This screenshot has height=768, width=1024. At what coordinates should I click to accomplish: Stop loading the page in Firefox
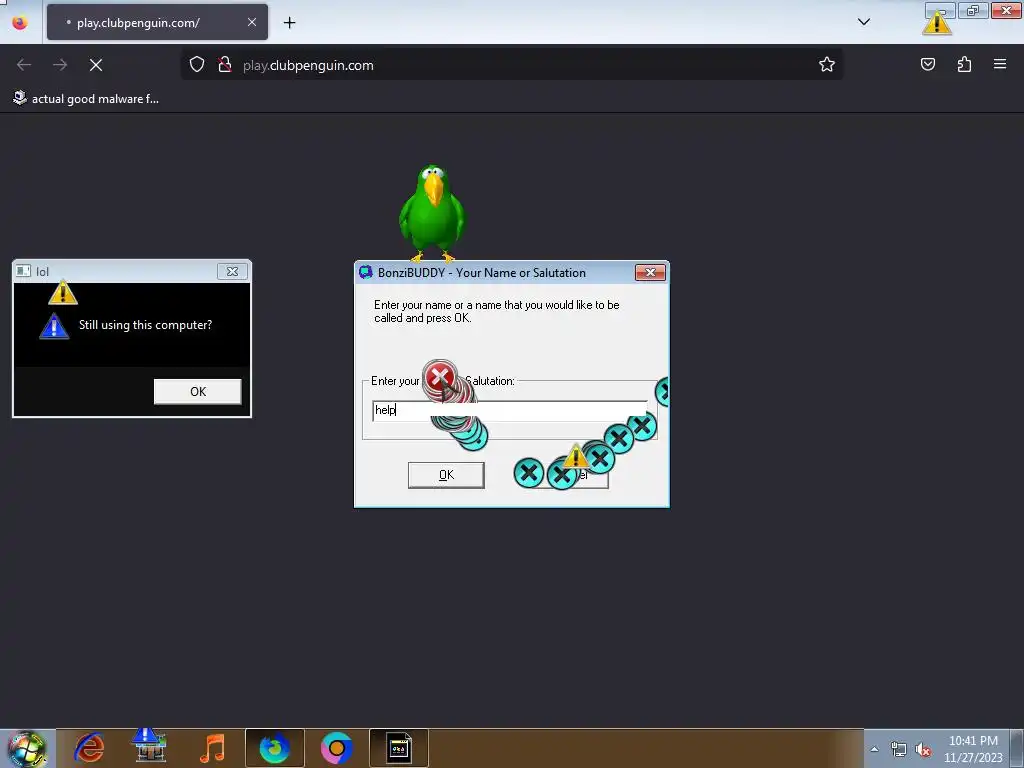coord(96,65)
